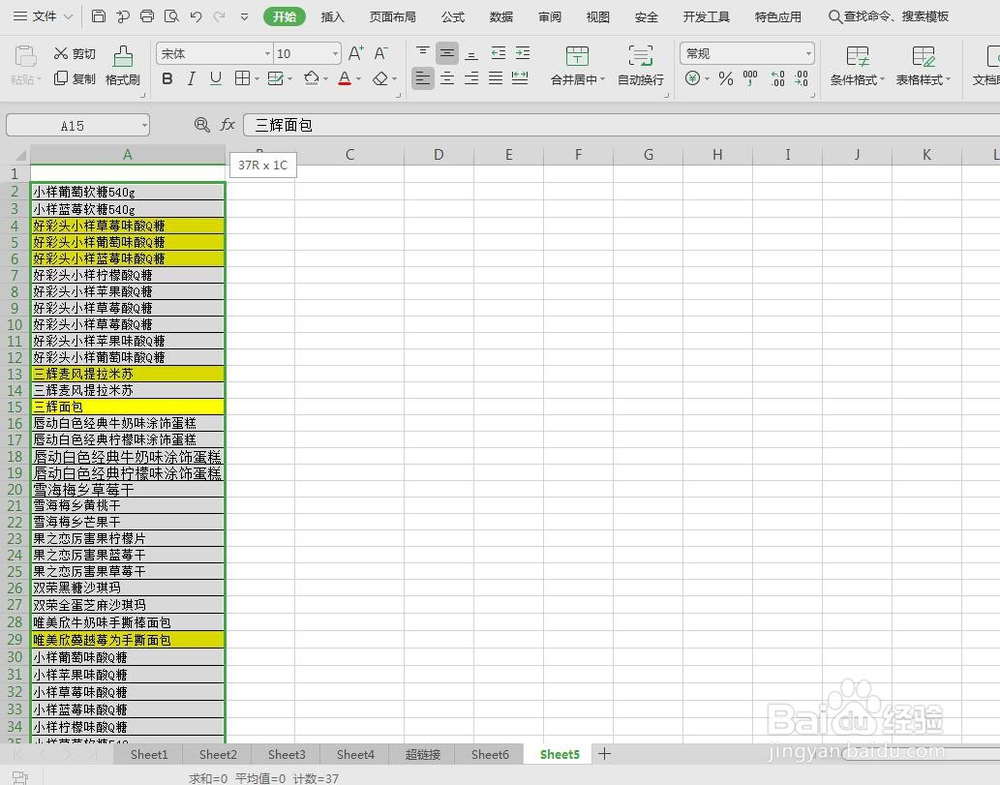Expand quick access toolbar customize arrow
This screenshot has height=785, width=1000.
(244, 17)
